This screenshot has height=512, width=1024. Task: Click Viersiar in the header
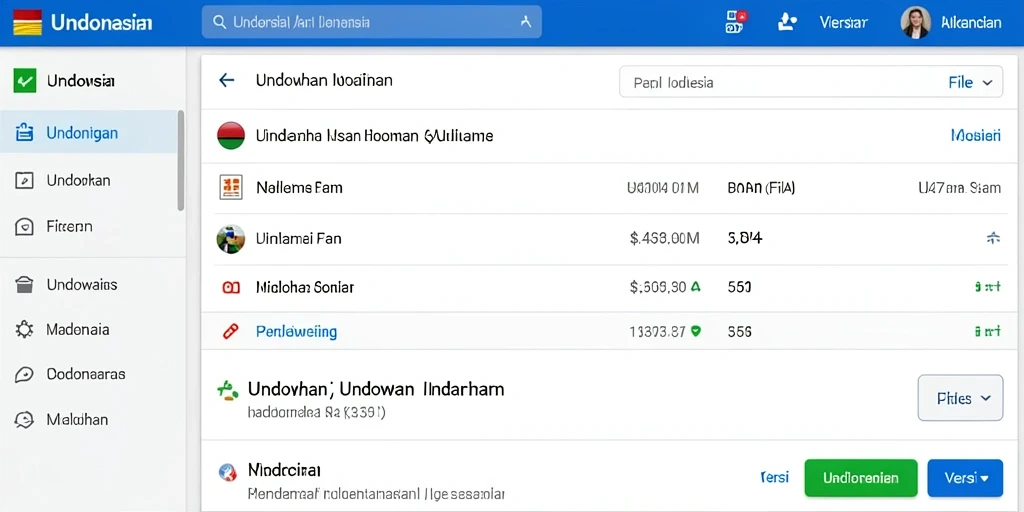843,23
